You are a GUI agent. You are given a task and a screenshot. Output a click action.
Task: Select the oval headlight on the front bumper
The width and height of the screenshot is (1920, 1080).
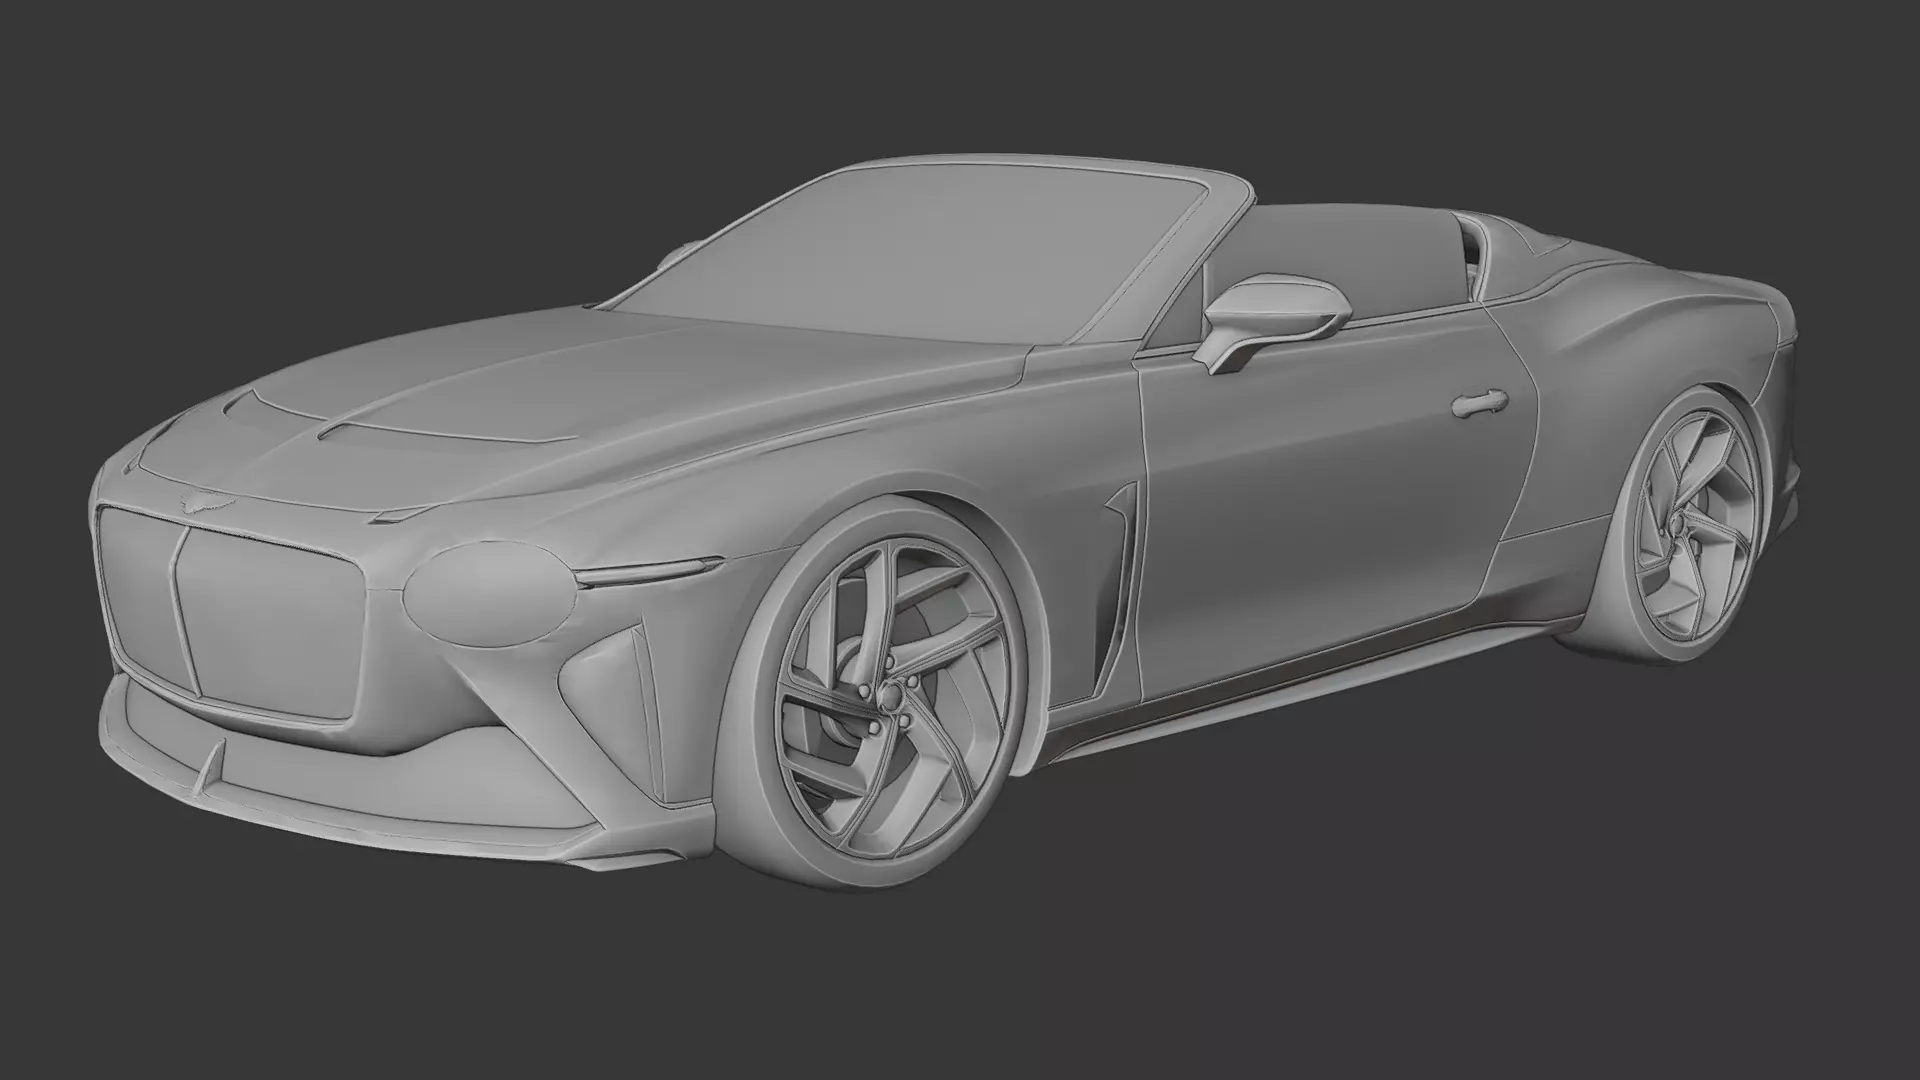point(490,593)
